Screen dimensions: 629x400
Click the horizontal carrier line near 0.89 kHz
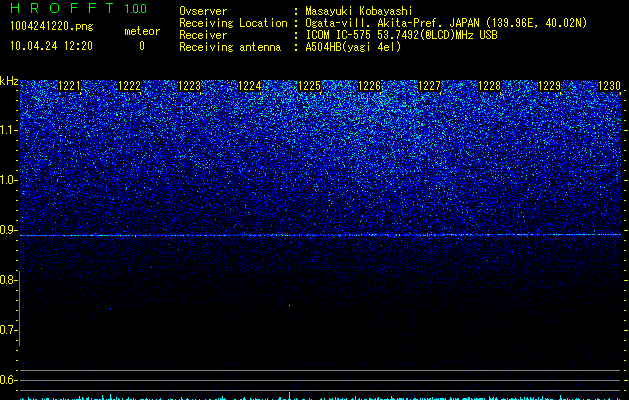point(320,235)
